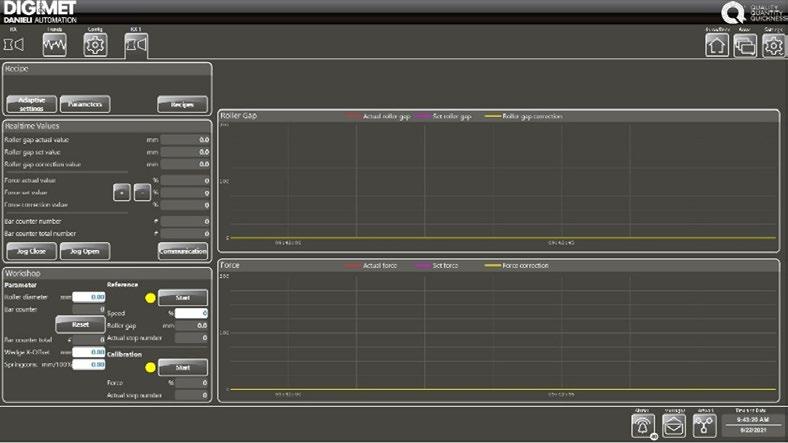Go to the home screen via house icon

coord(717,45)
